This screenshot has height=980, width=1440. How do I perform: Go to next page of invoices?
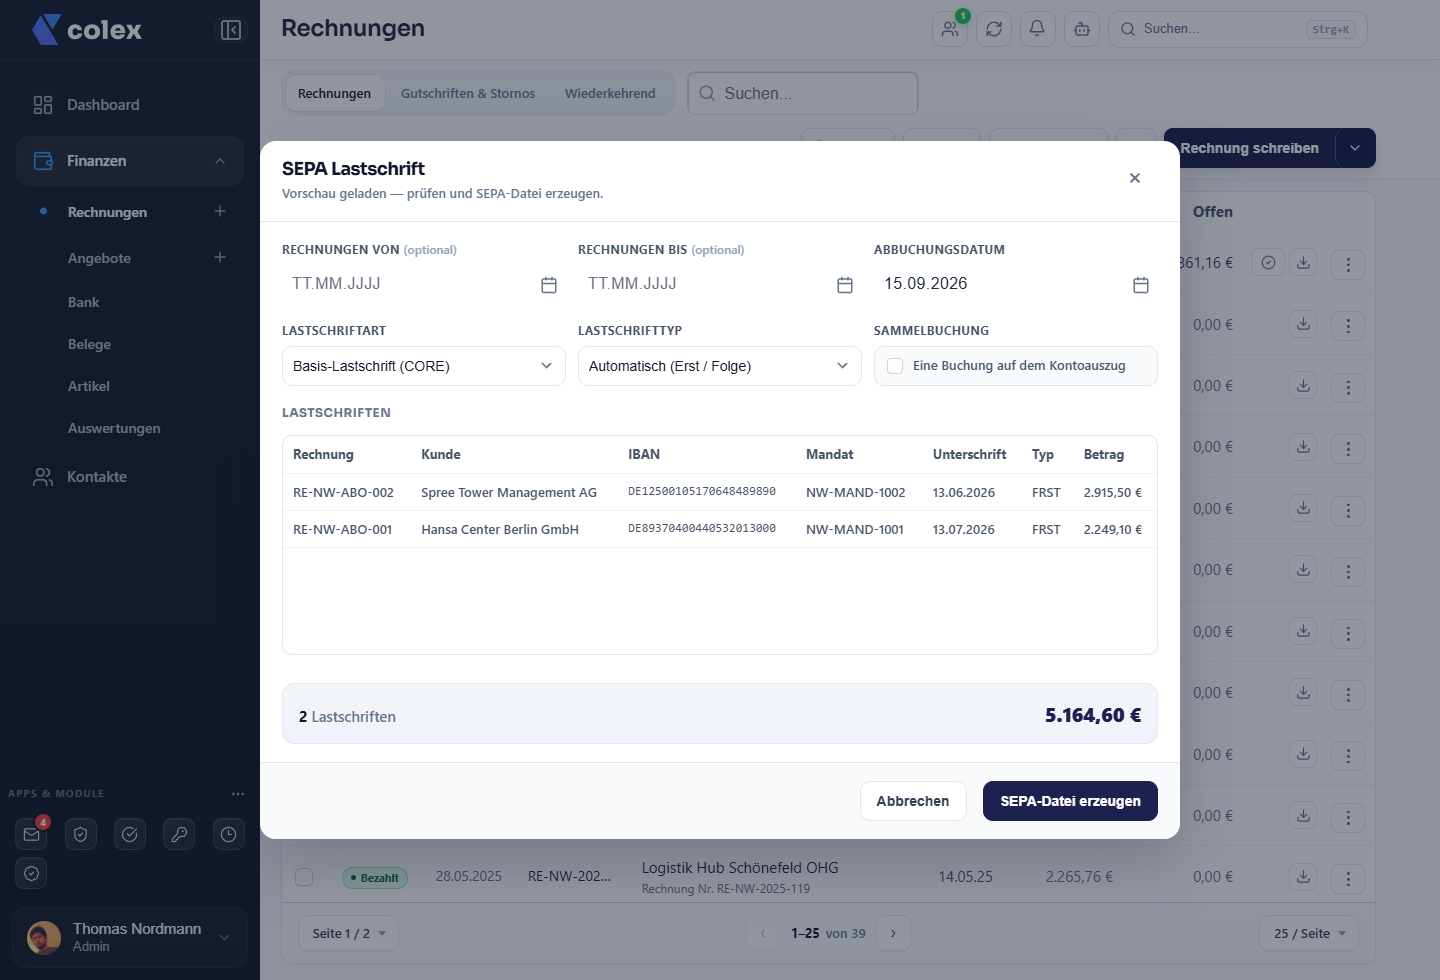(893, 933)
